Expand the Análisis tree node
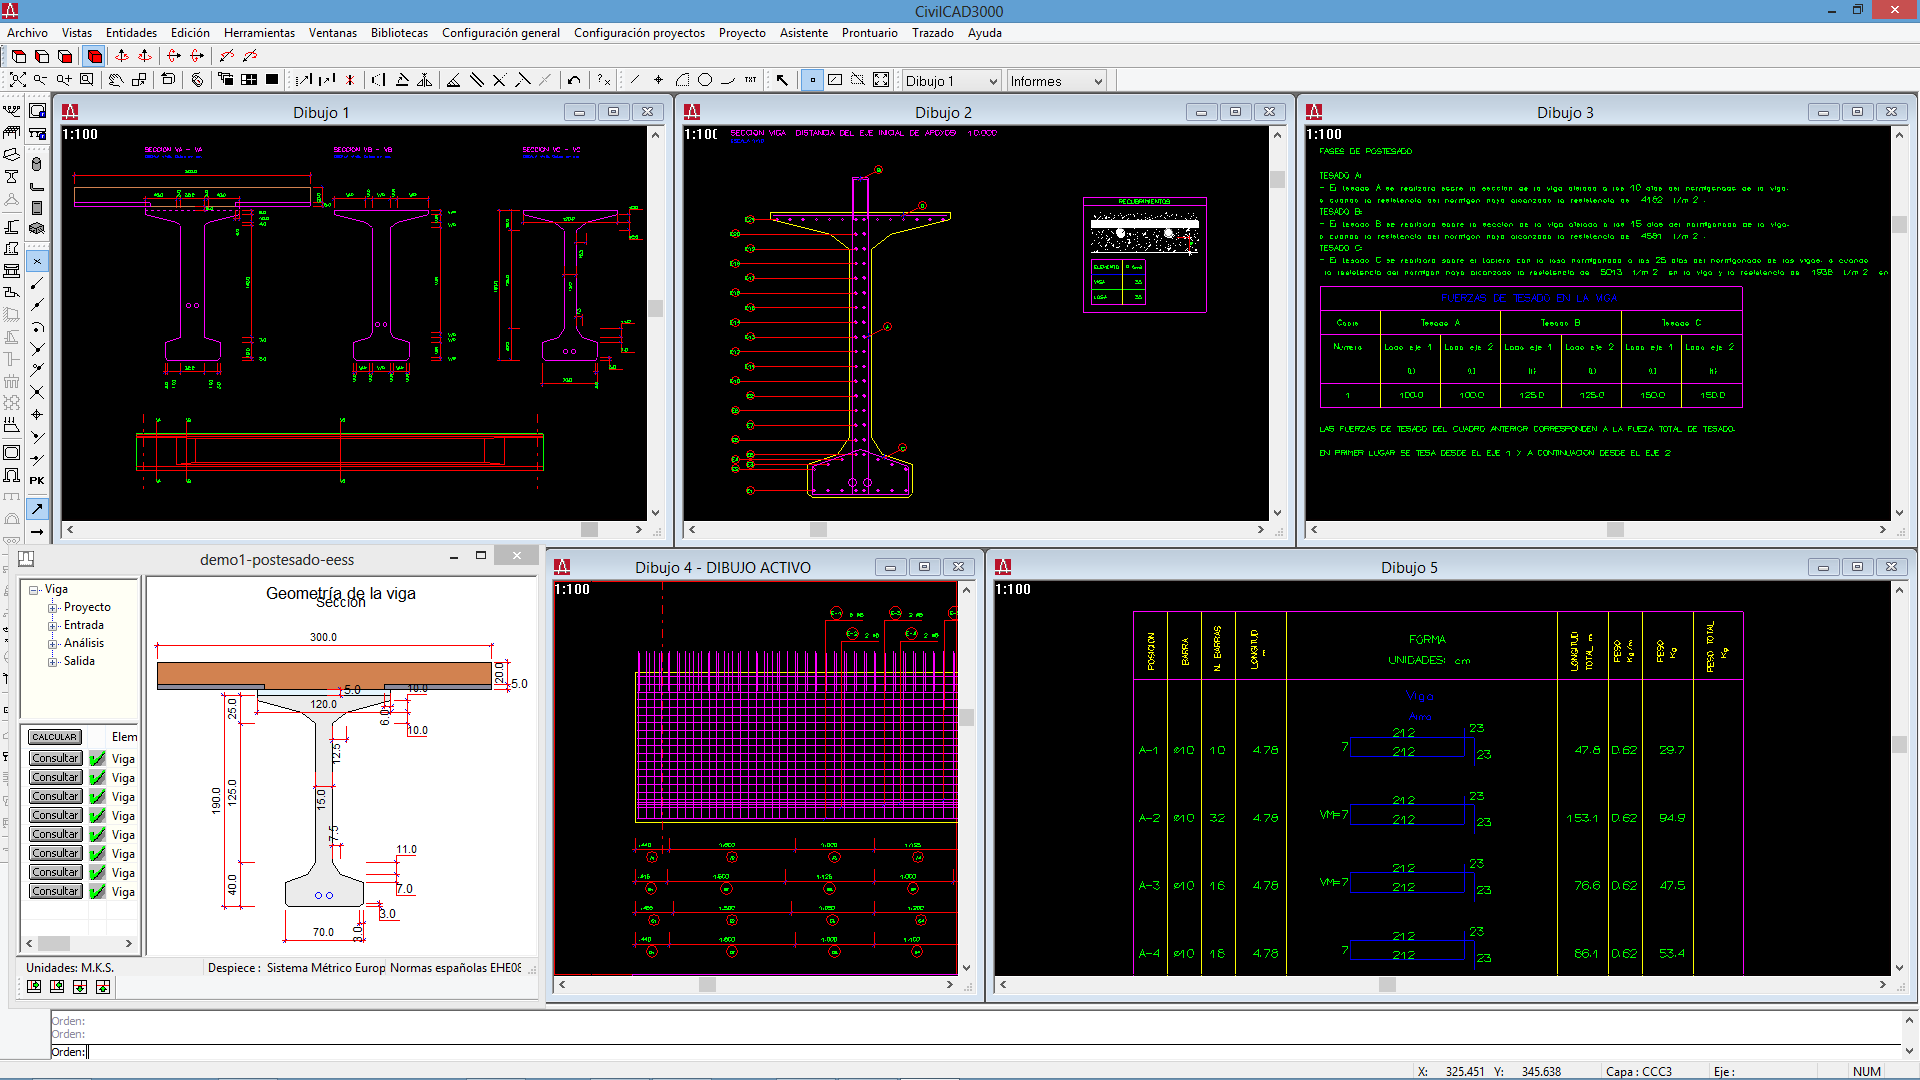The height and width of the screenshot is (1080, 1920). (53, 644)
